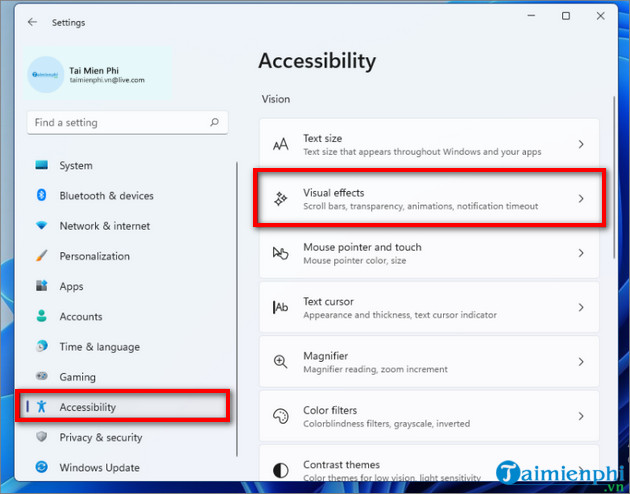Expand Visual effects chevron
The height and width of the screenshot is (494, 630).
(581, 199)
